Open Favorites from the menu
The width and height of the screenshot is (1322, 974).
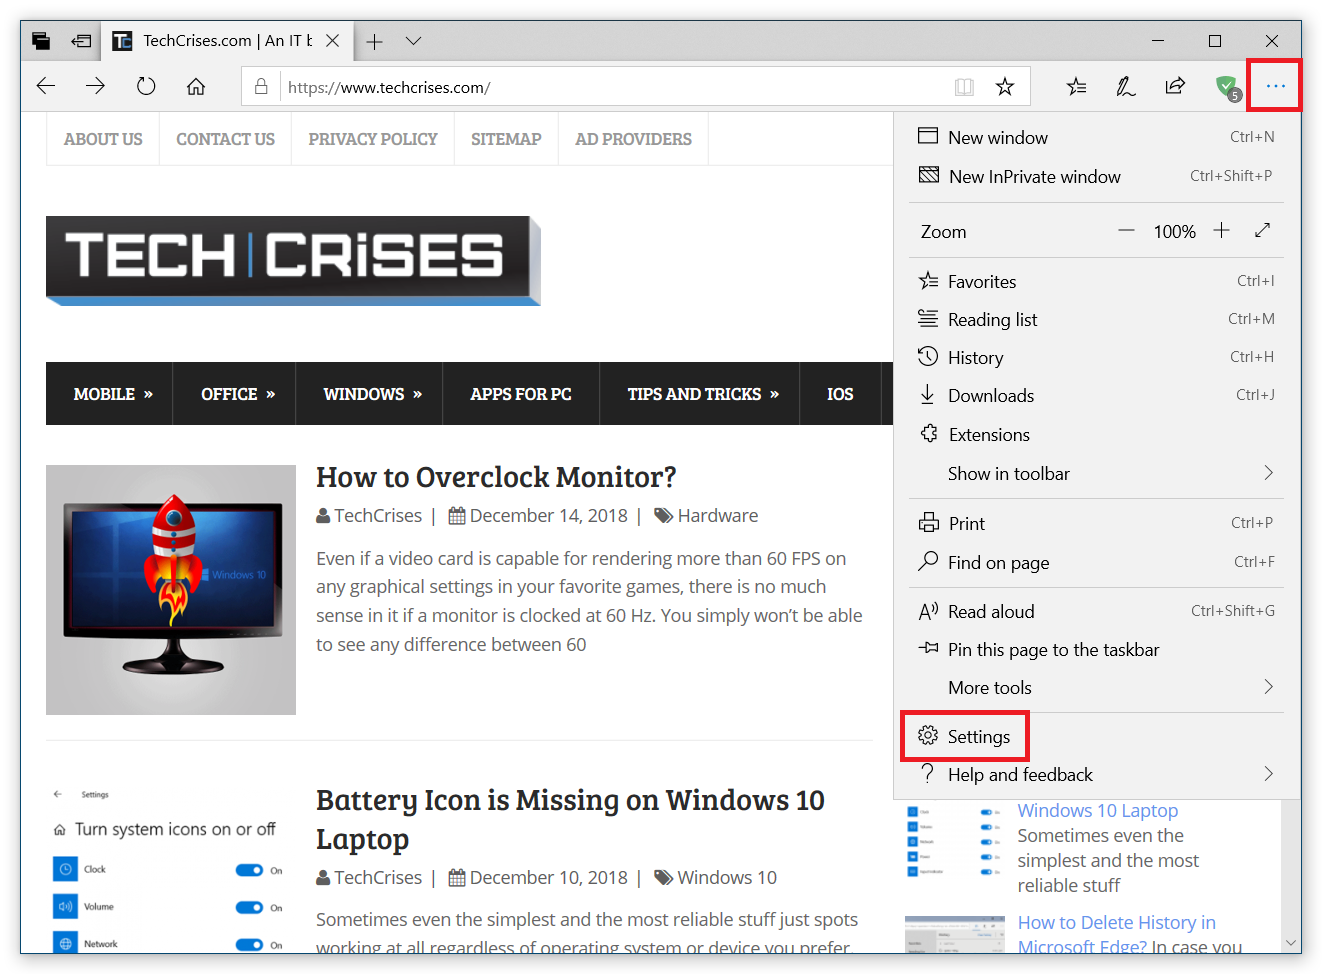1096,281
